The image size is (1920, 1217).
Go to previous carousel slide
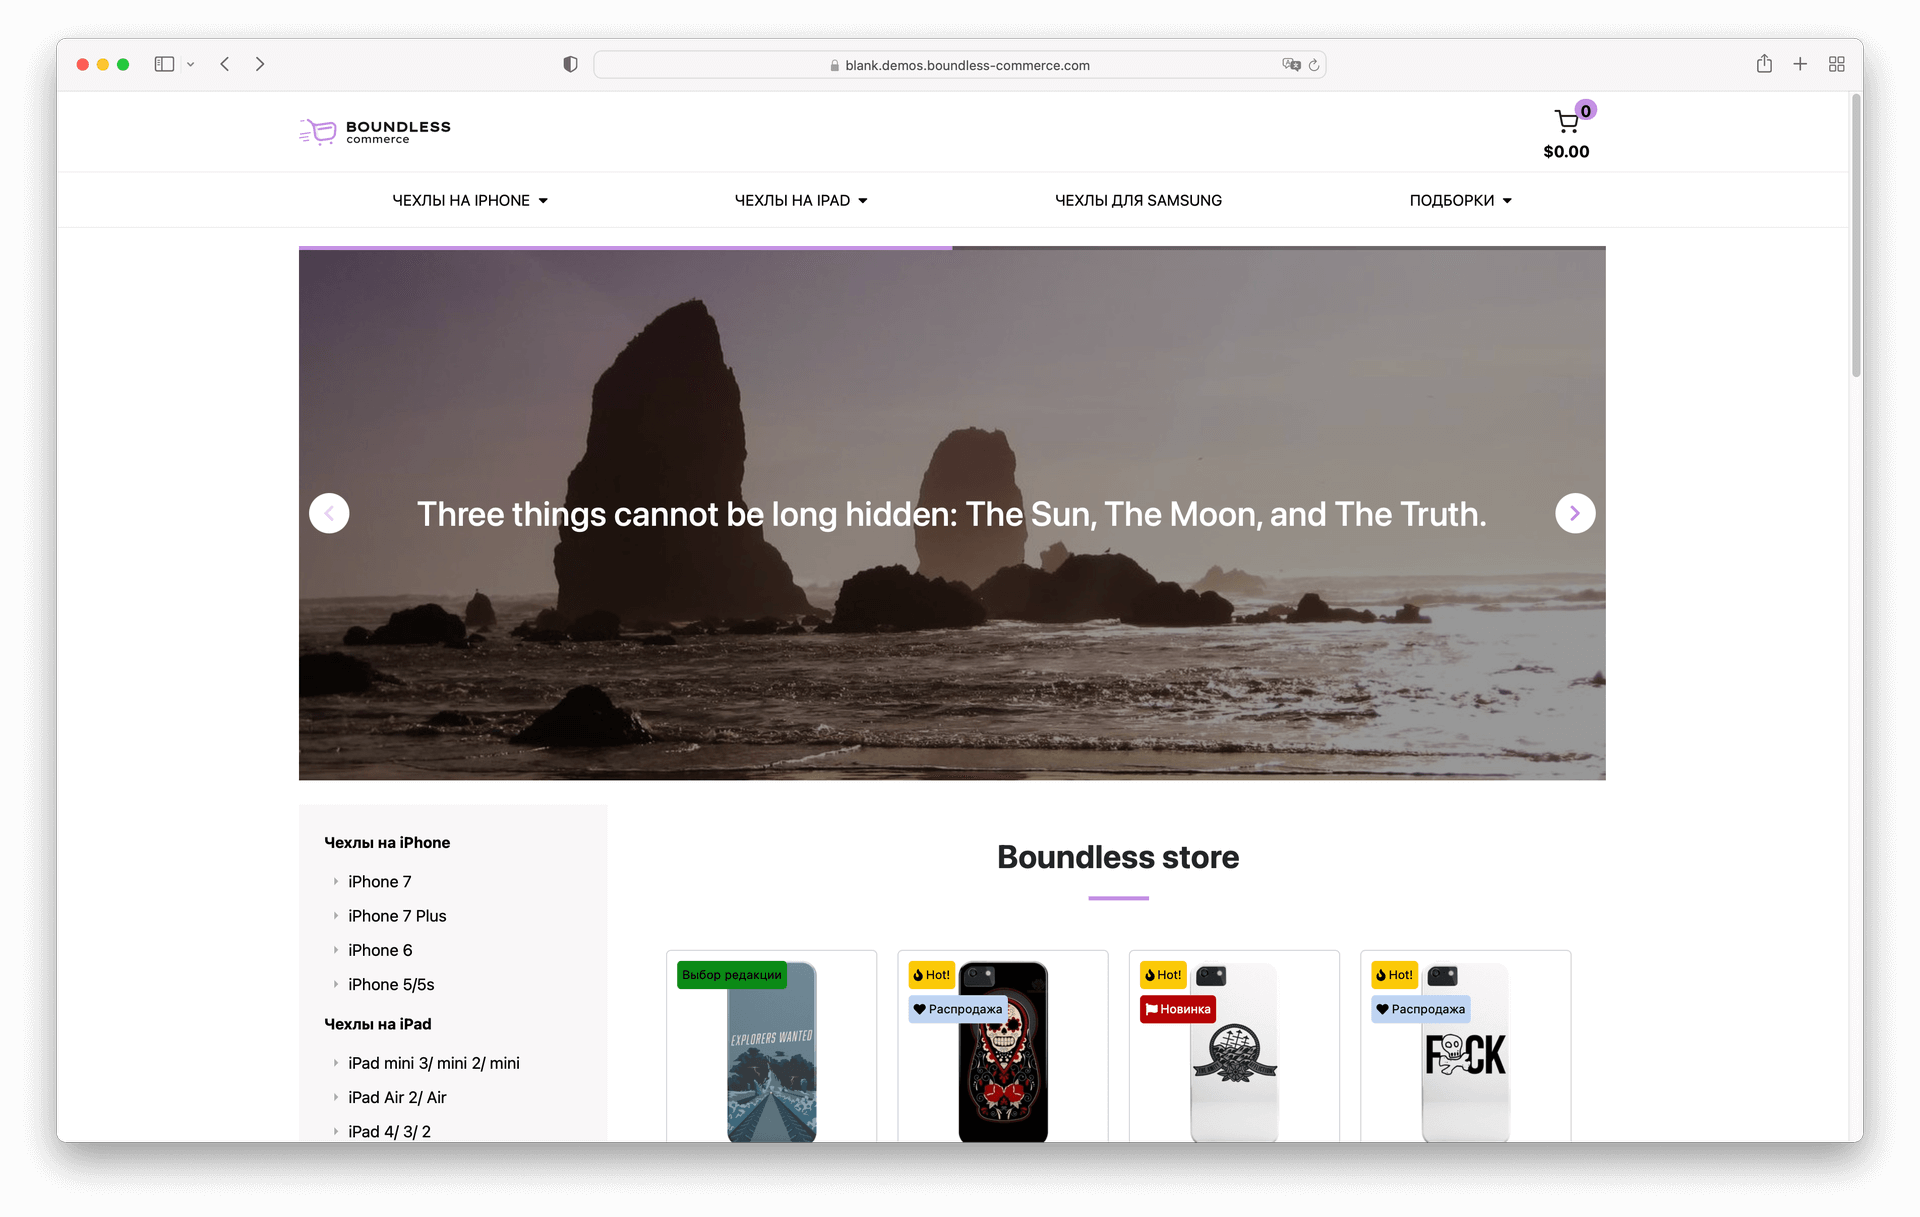click(x=329, y=513)
